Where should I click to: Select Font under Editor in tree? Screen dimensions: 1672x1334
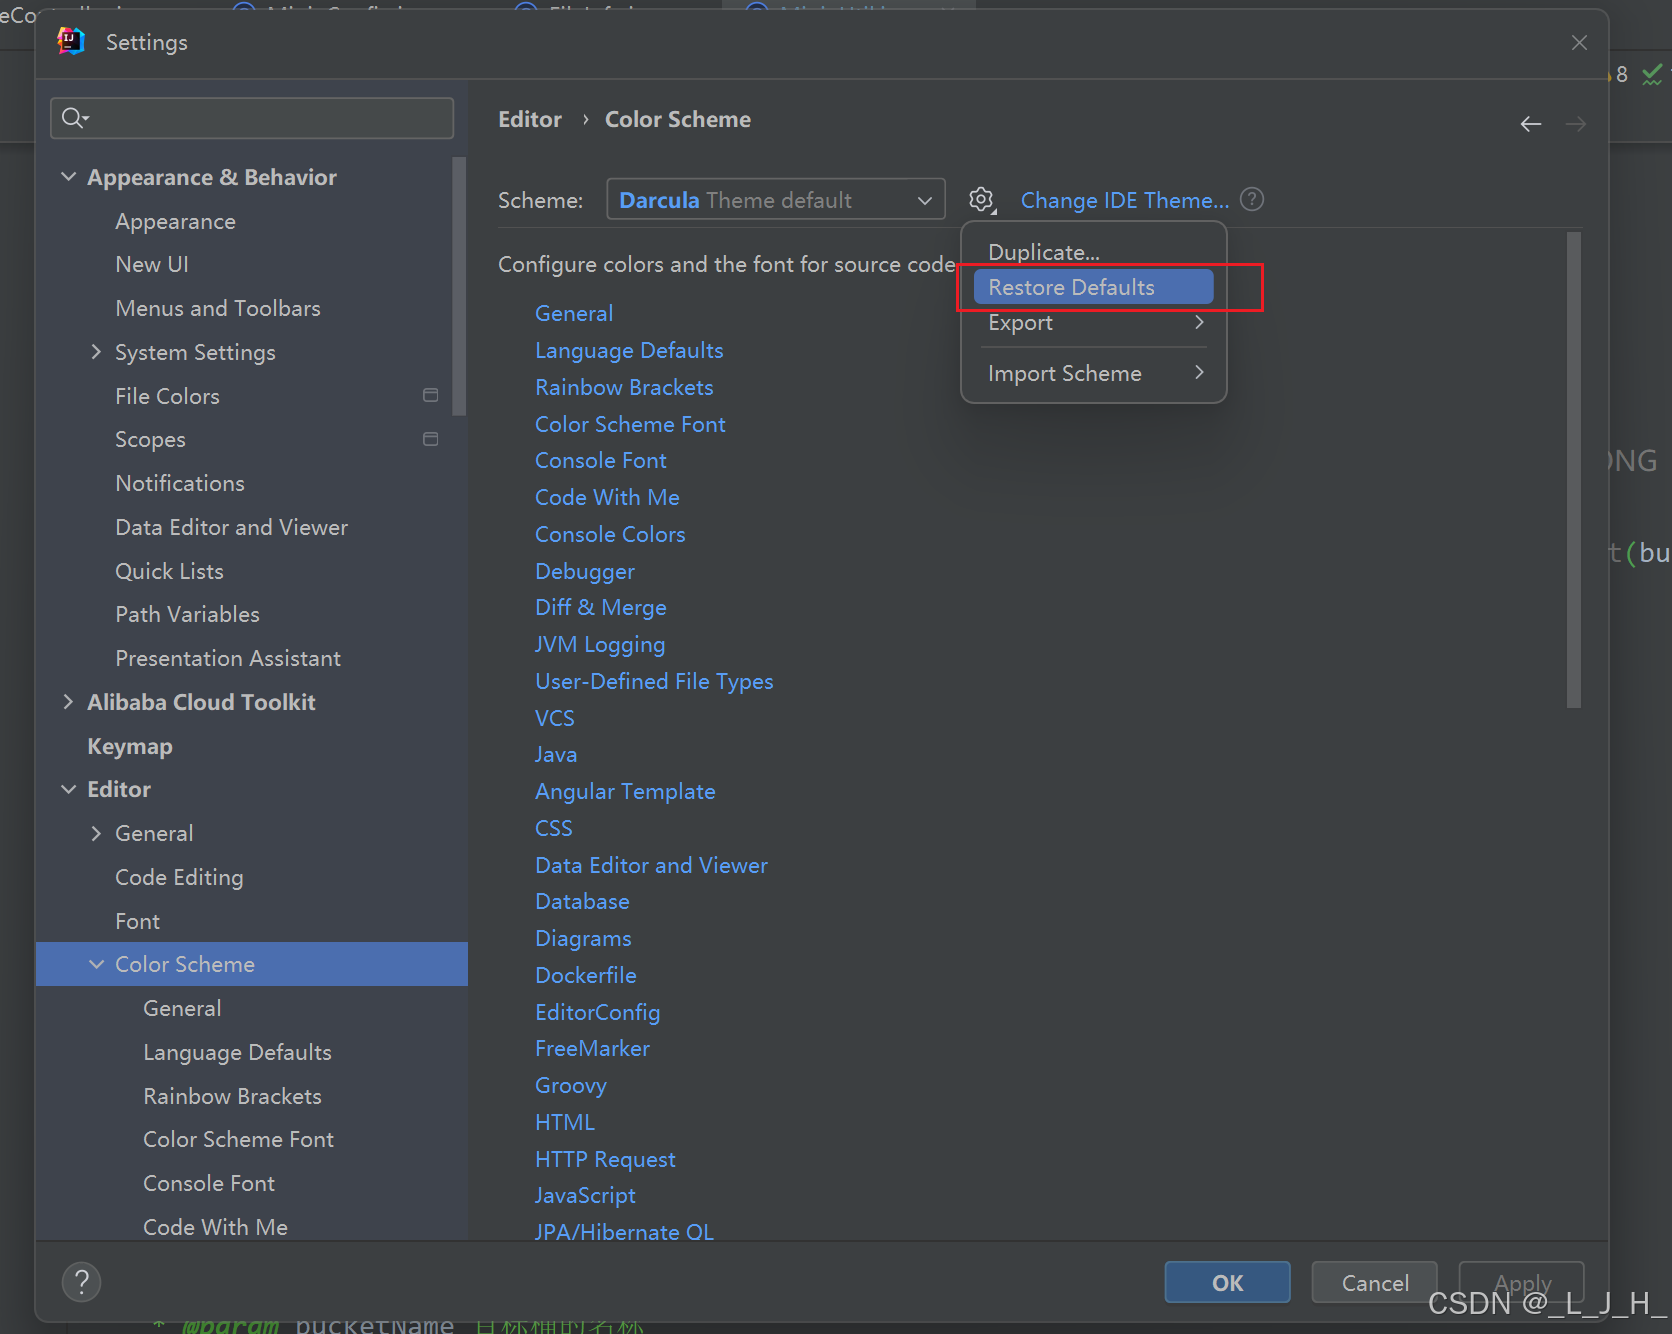pyautogui.click(x=137, y=921)
